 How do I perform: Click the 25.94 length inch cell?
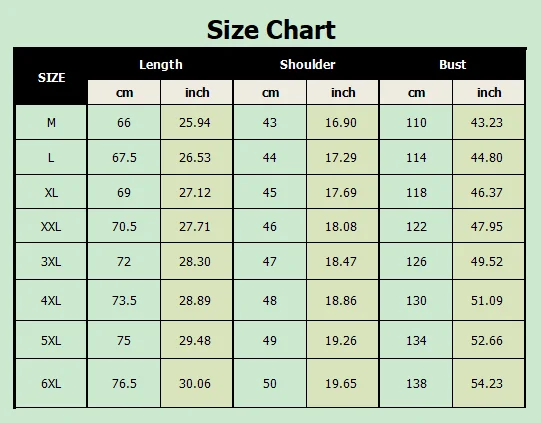[x=196, y=122]
